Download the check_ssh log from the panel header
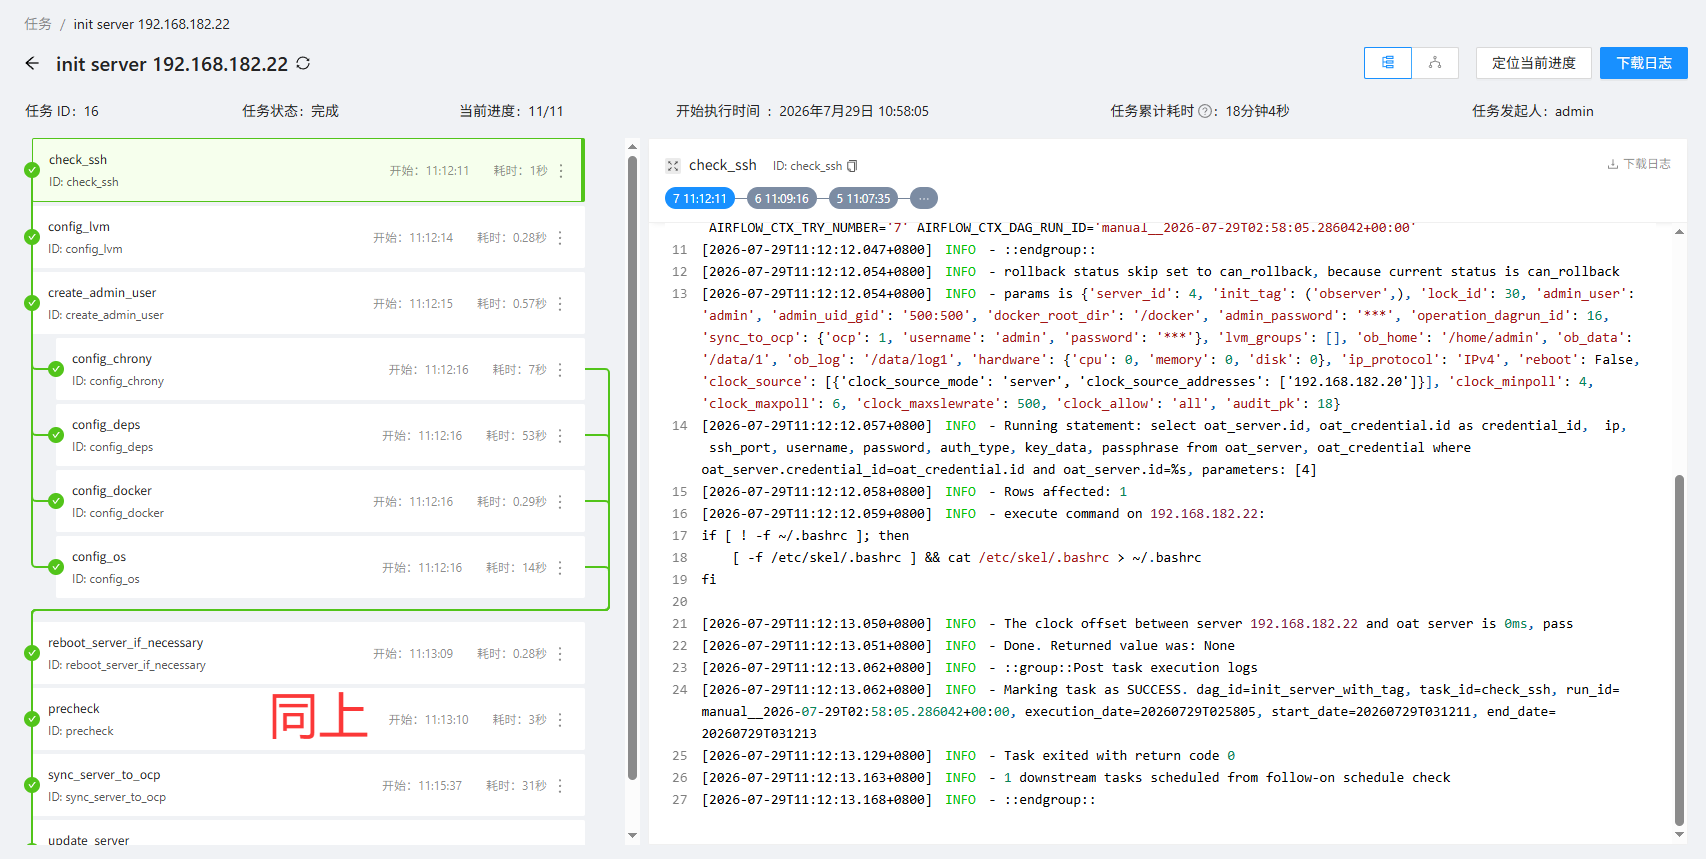 tap(1639, 164)
